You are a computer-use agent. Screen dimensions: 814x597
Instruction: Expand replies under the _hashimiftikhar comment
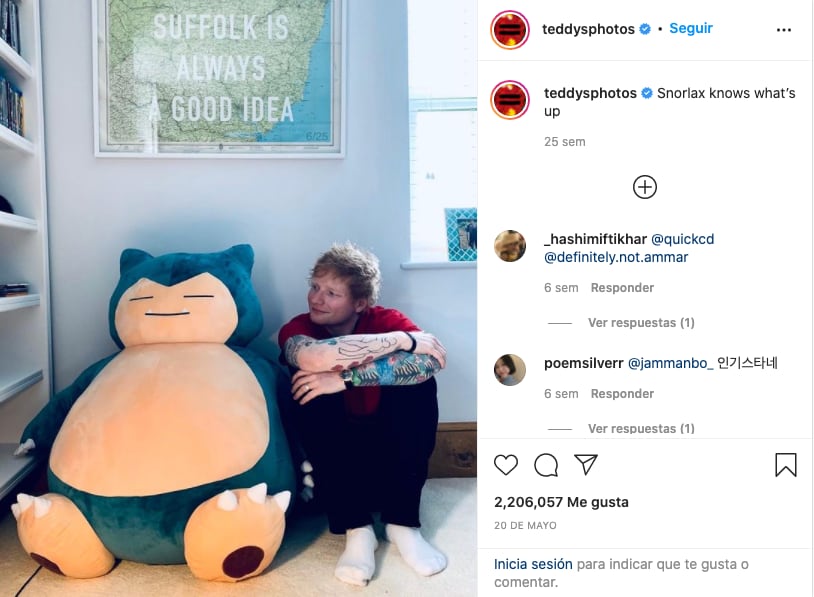(x=641, y=323)
